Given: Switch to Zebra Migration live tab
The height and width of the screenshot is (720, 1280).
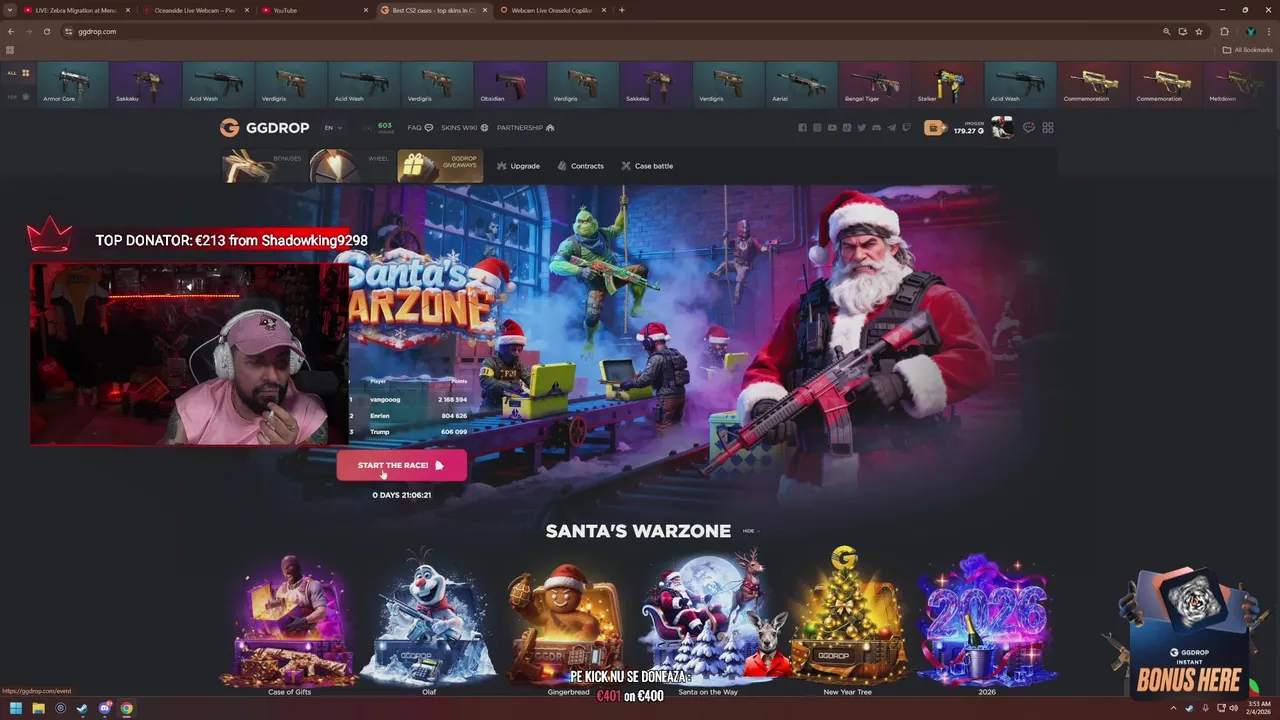Looking at the screenshot, I should (78, 10).
